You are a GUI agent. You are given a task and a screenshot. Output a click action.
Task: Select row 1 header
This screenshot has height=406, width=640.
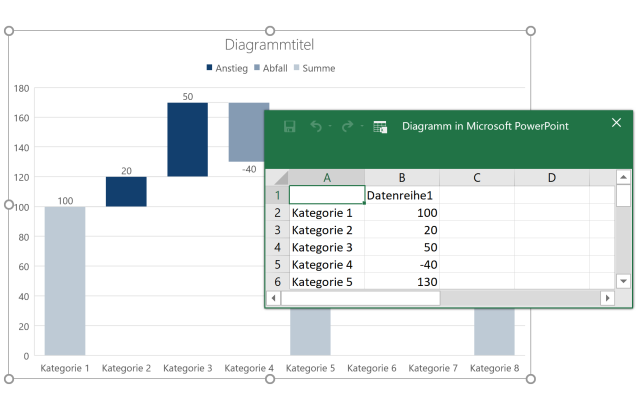point(276,195)
